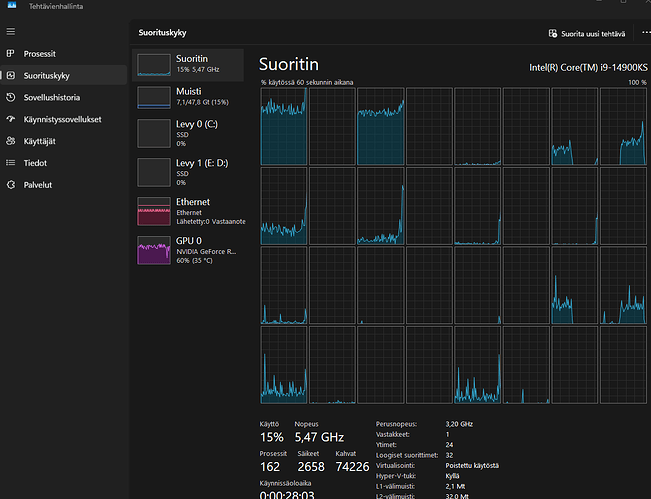651x499 pixels.
Task: Click the Käynnistyssovellukset gauge icon
Action: 11,119
